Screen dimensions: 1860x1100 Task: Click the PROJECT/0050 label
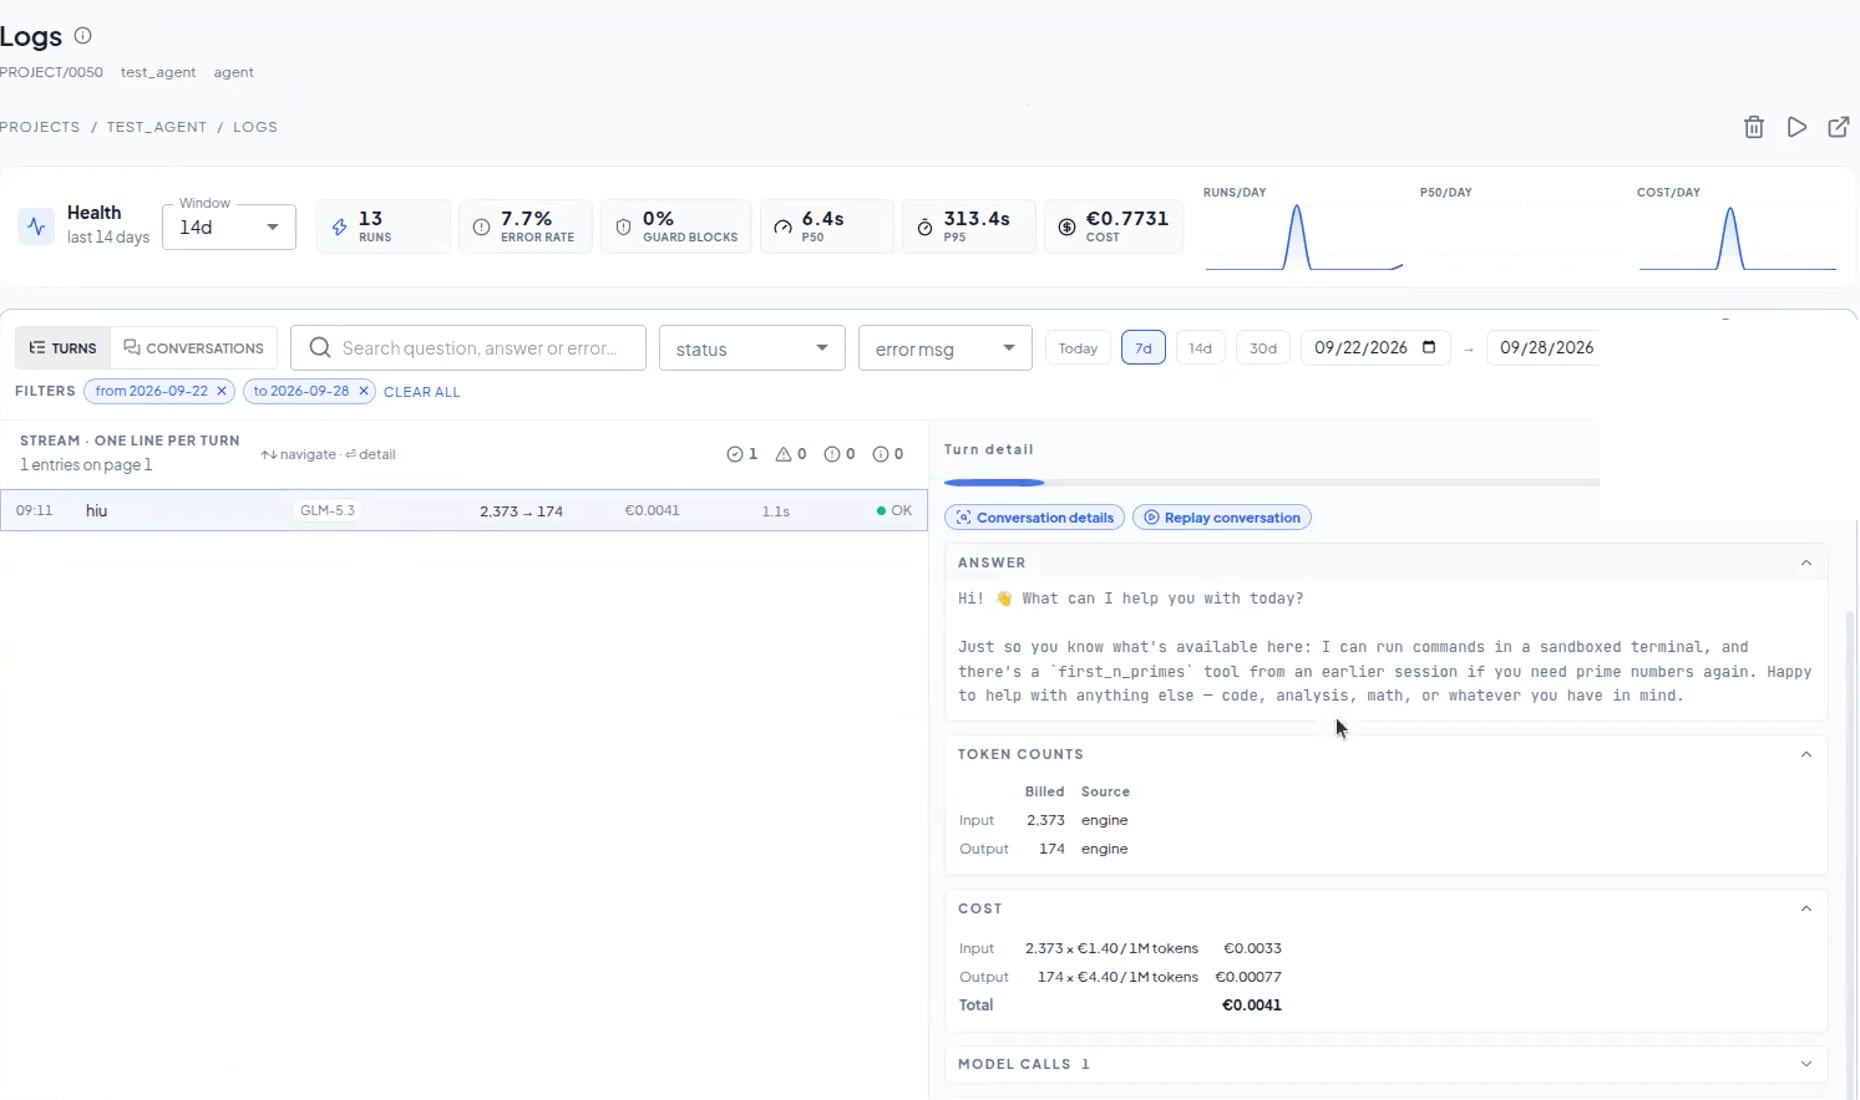(x=51, y=72)
